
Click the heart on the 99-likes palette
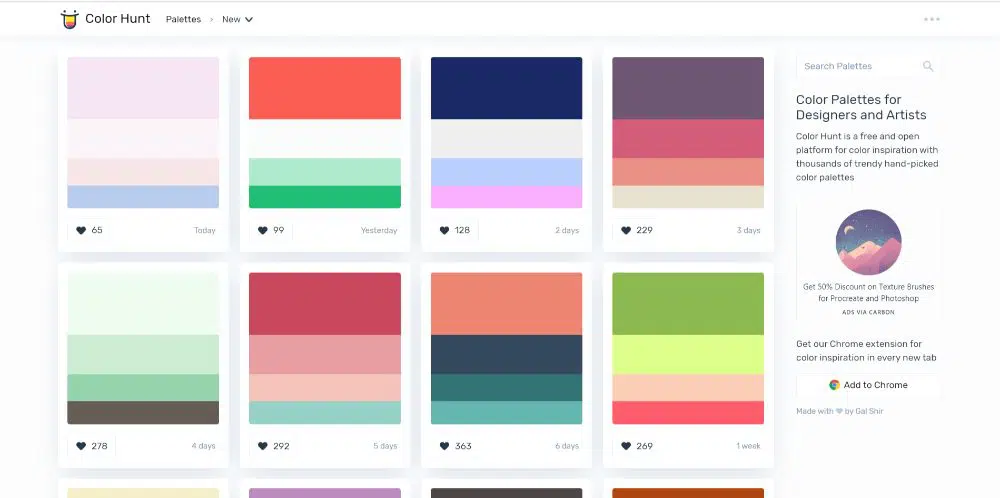tap(263, 230)
